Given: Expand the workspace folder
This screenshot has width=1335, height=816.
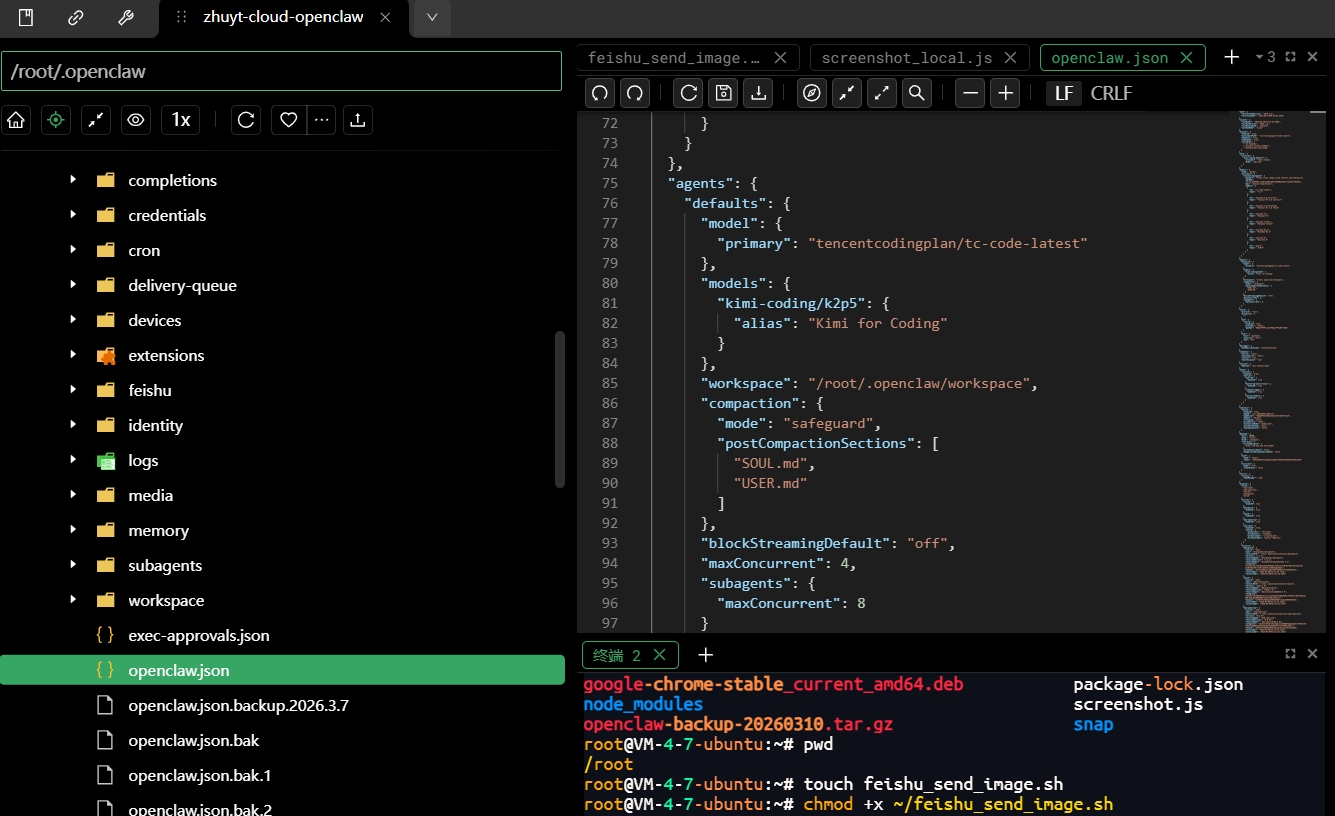Looking at the screenshot, I should [73, 600].
